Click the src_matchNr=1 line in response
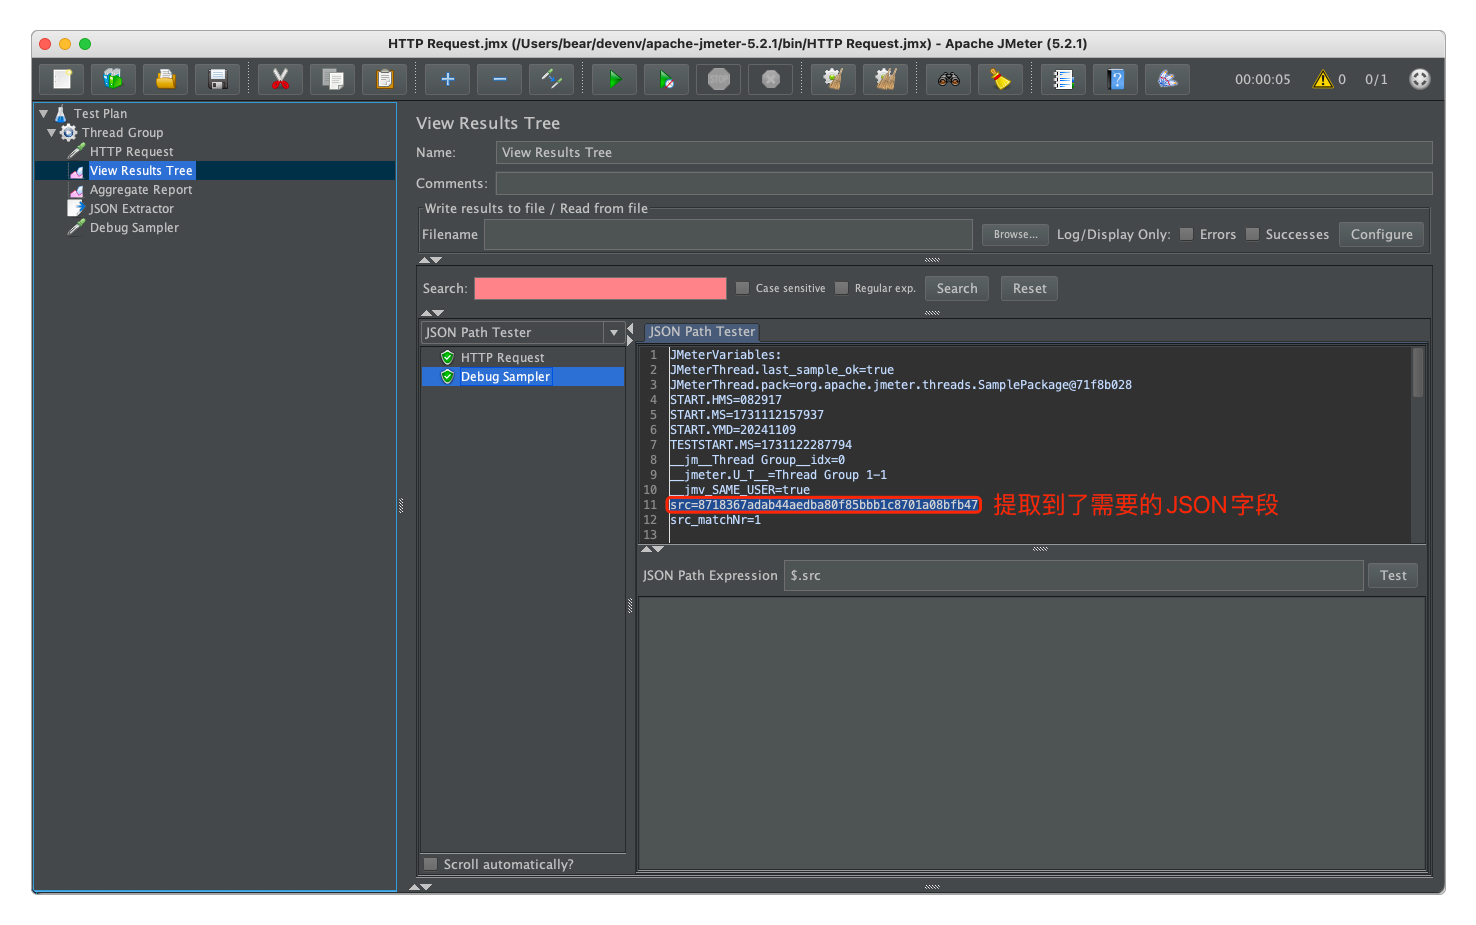 point(715,520)
